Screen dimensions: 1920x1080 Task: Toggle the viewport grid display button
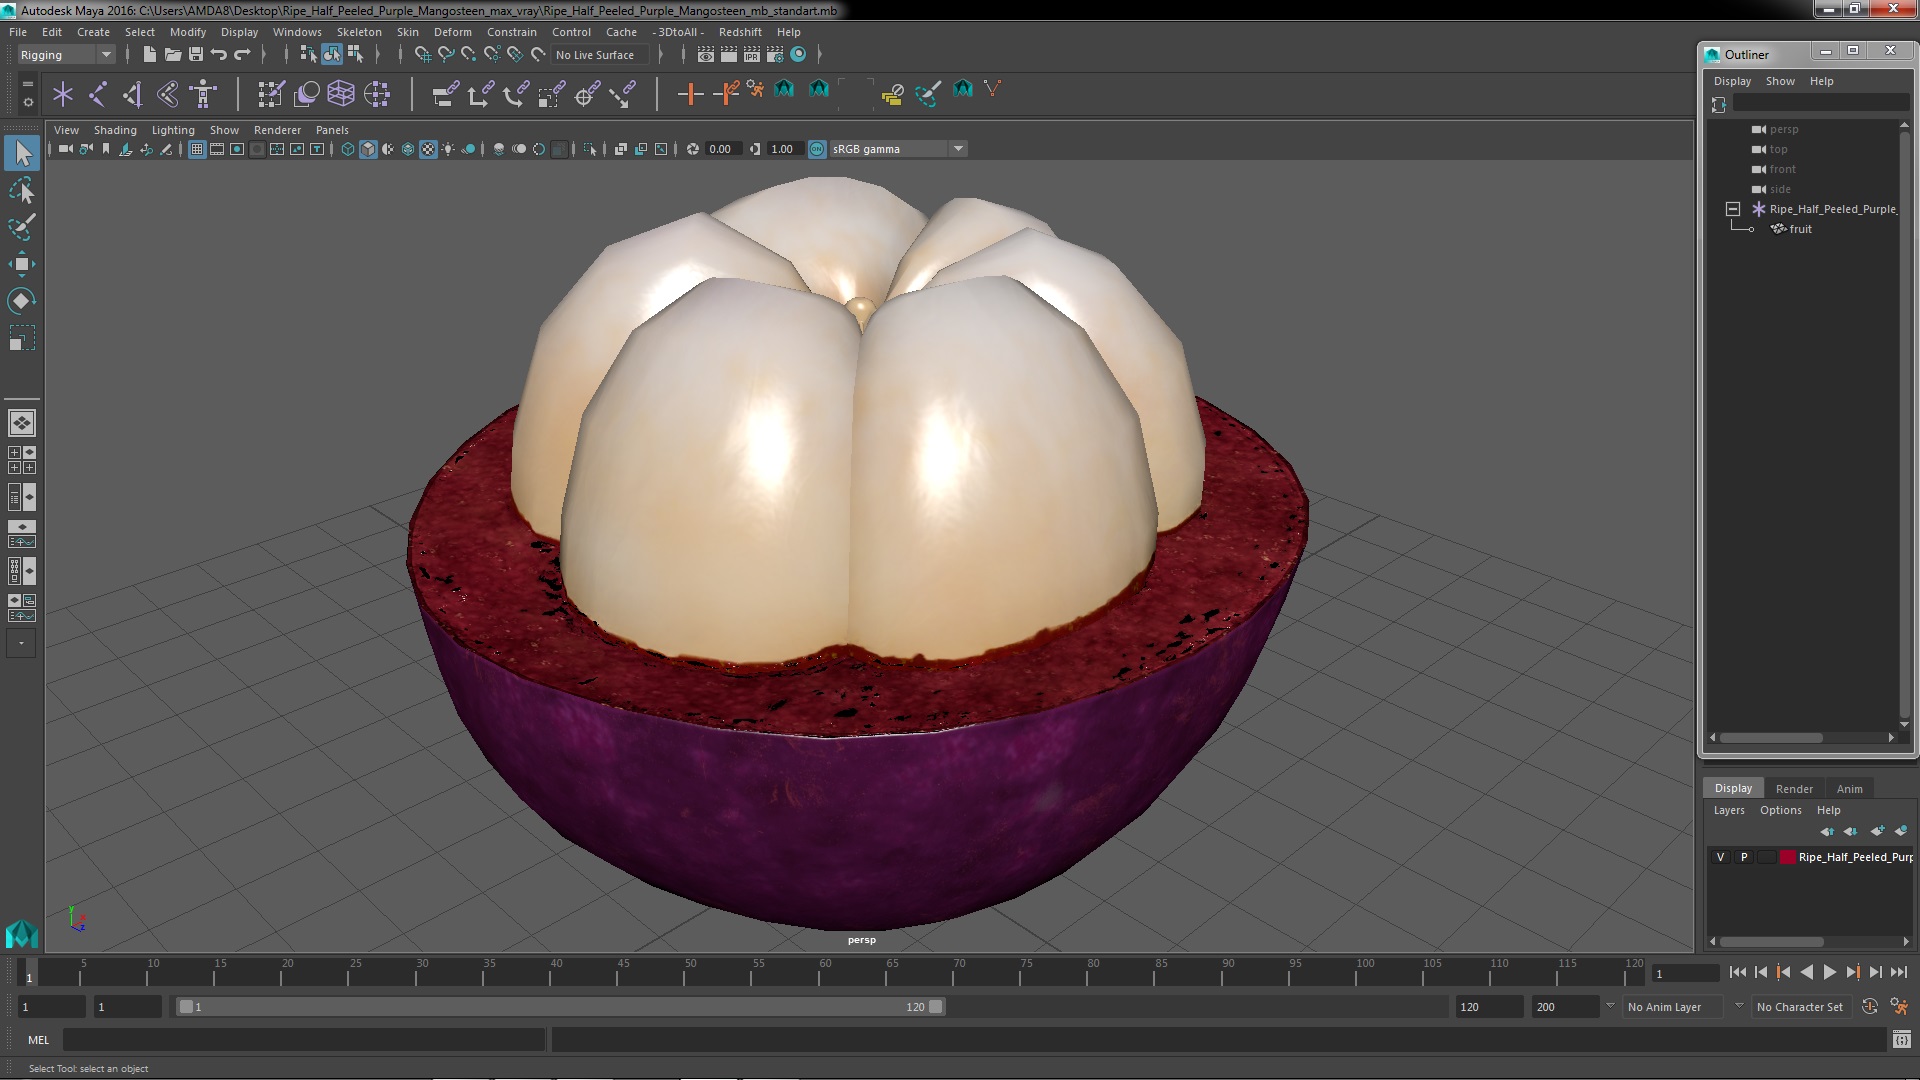click(x=197, y=149)
